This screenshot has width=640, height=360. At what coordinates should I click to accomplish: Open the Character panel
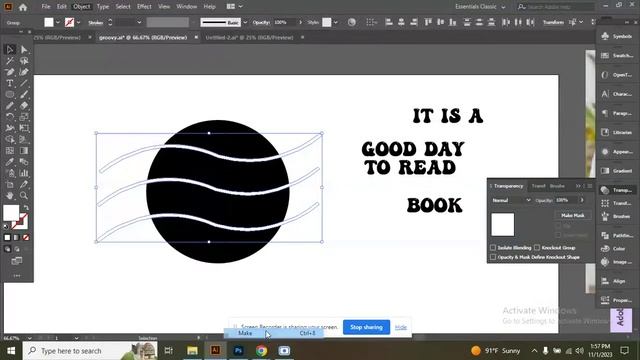617,94
